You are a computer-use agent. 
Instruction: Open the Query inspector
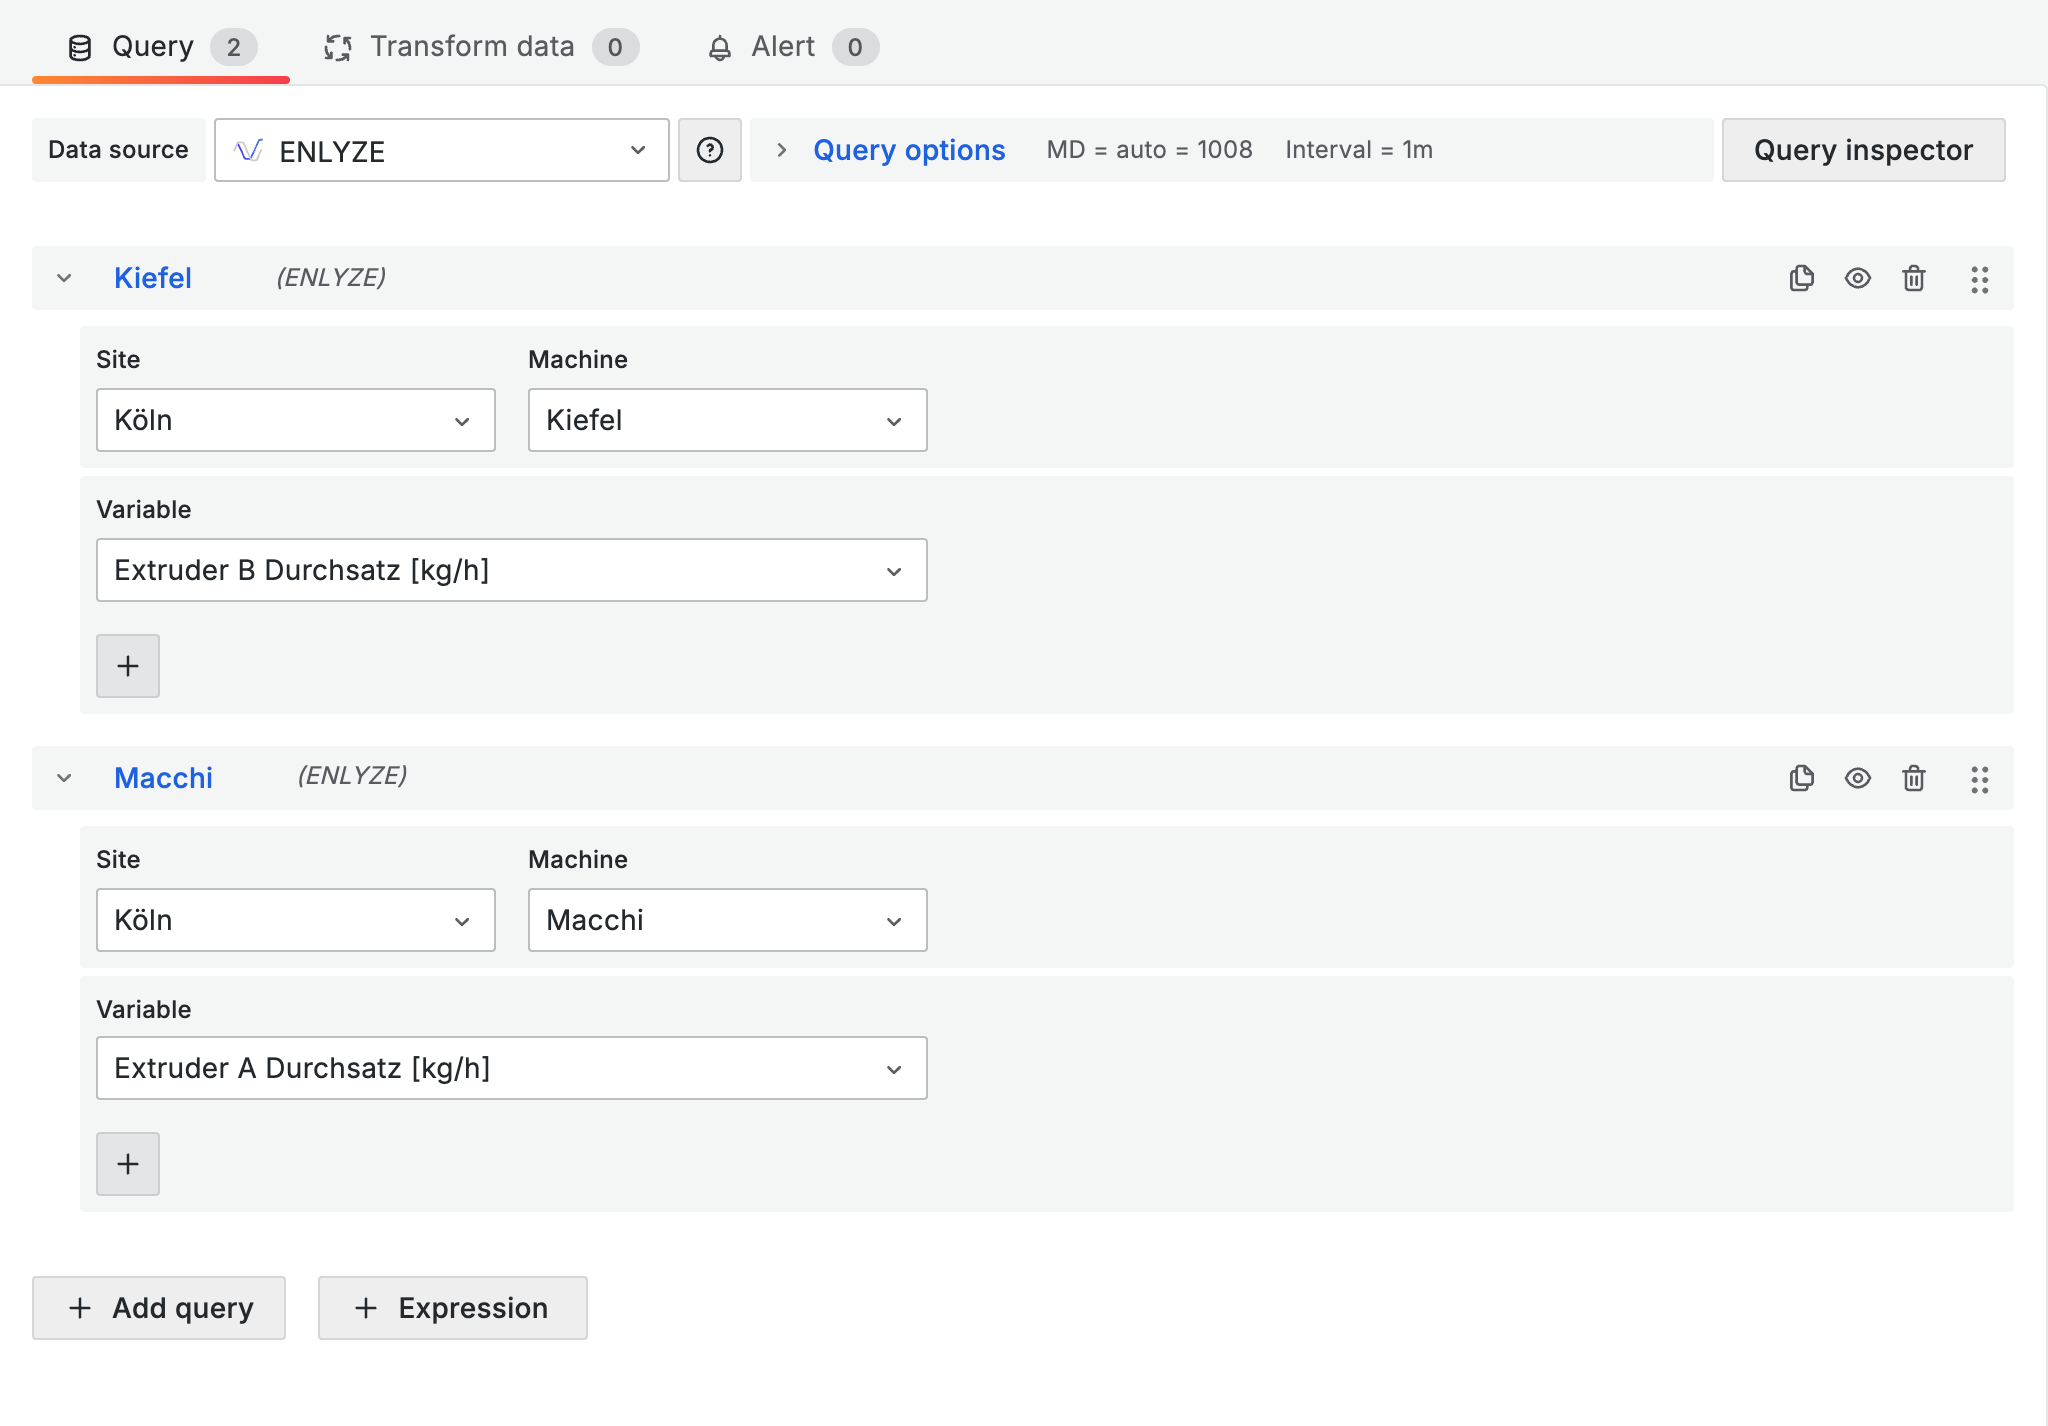(x=1862, y=150)
